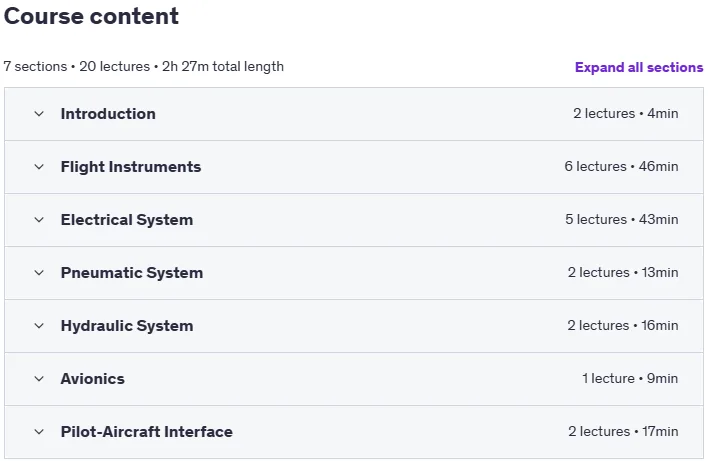Image resolution: width=708 pixels, height=461 pixels.
Task: Click the 1 lecture • 9min label
Action: pos(630,378)
